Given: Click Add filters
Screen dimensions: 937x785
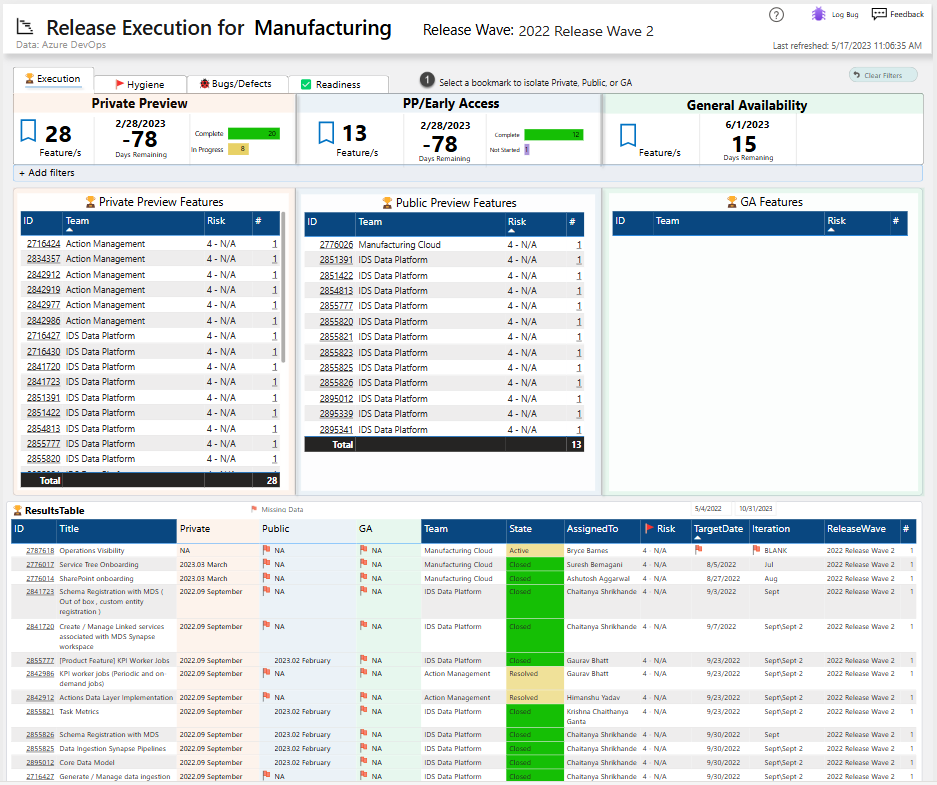Looking at the screenshot, I should point(47,173).
